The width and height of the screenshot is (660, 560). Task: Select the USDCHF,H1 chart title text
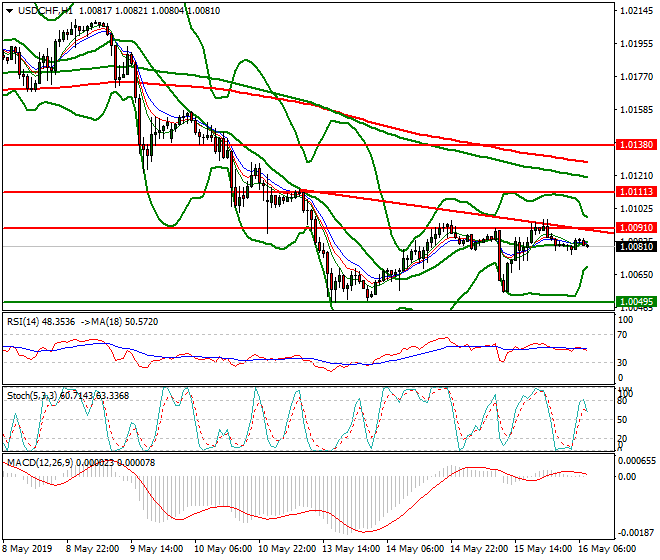click(x=45, y=11)
